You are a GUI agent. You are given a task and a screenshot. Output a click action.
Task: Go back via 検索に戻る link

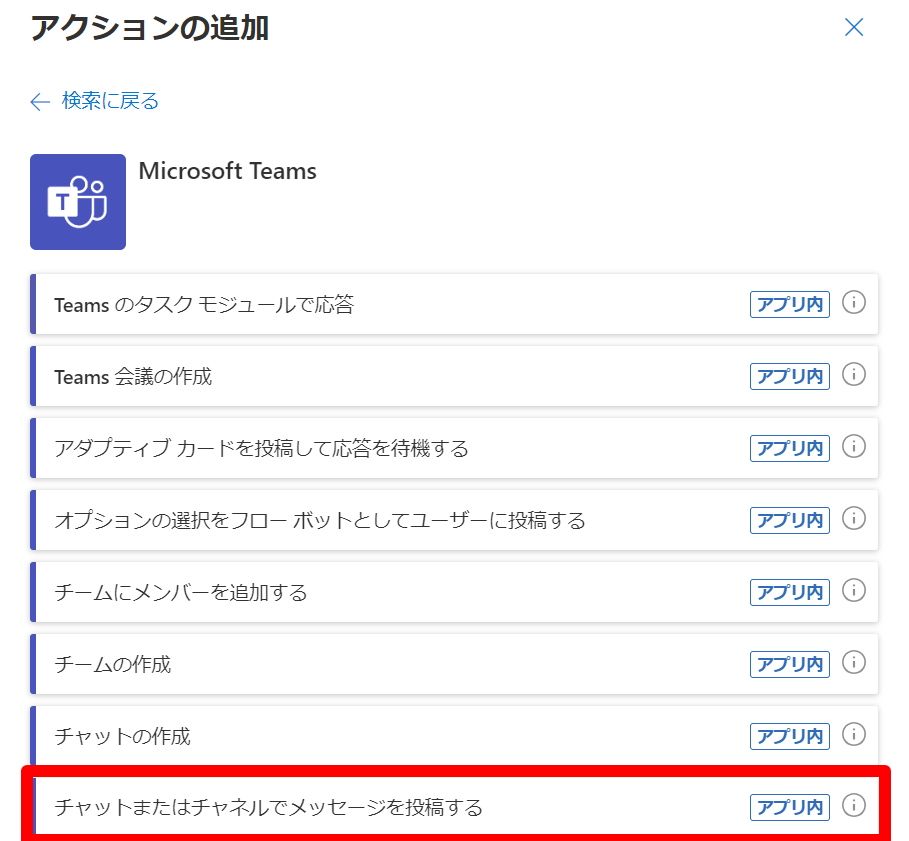[x=95, y=101]
